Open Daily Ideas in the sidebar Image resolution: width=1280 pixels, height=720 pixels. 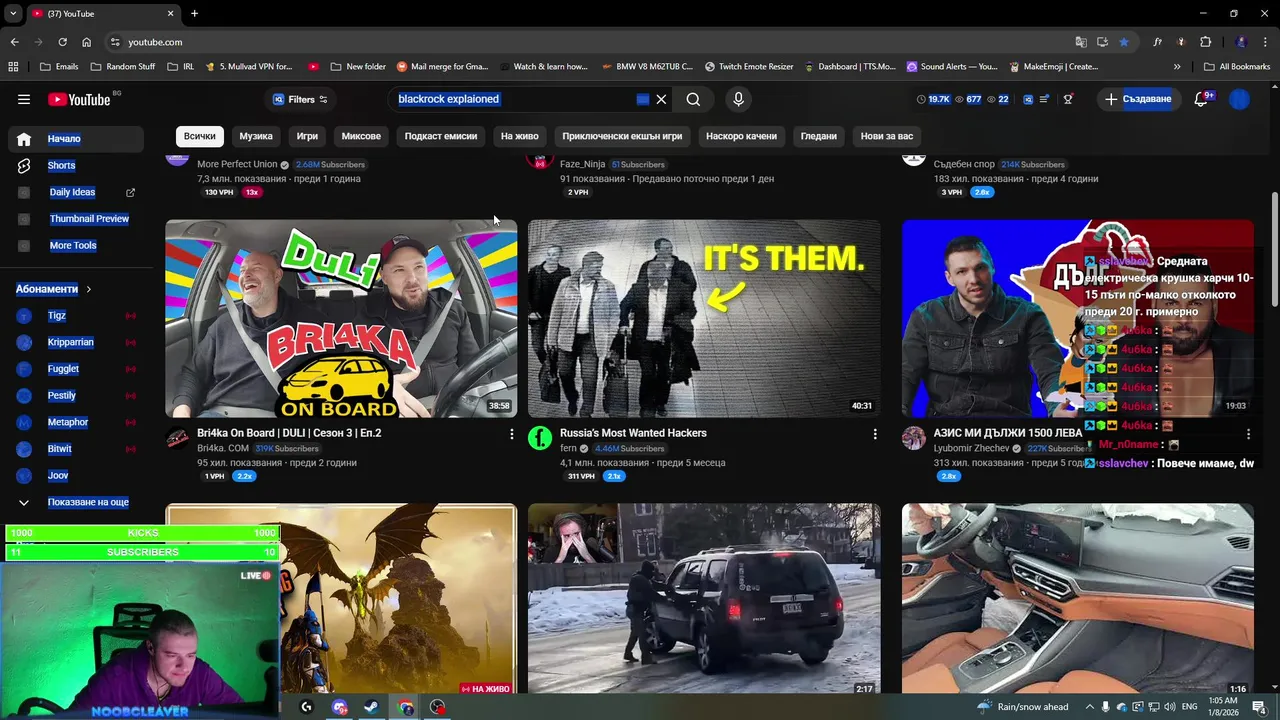click(72, 192)
